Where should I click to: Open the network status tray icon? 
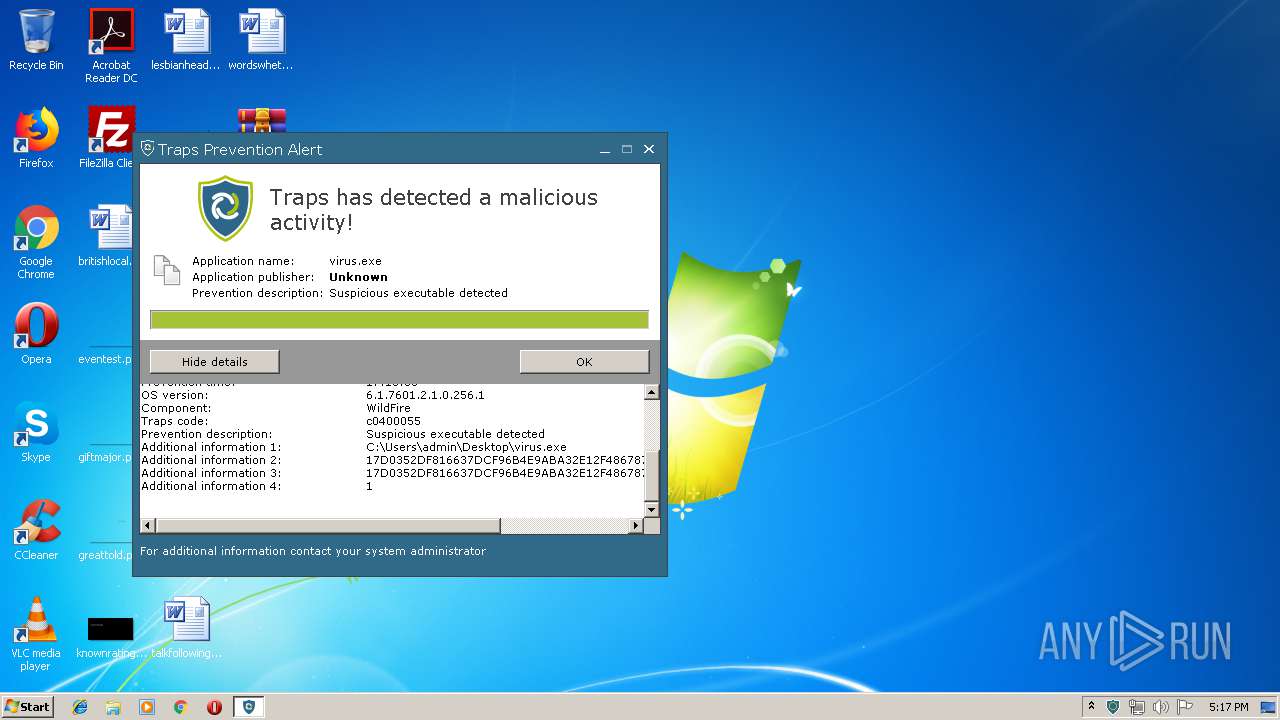click(x=1137, y=707)
